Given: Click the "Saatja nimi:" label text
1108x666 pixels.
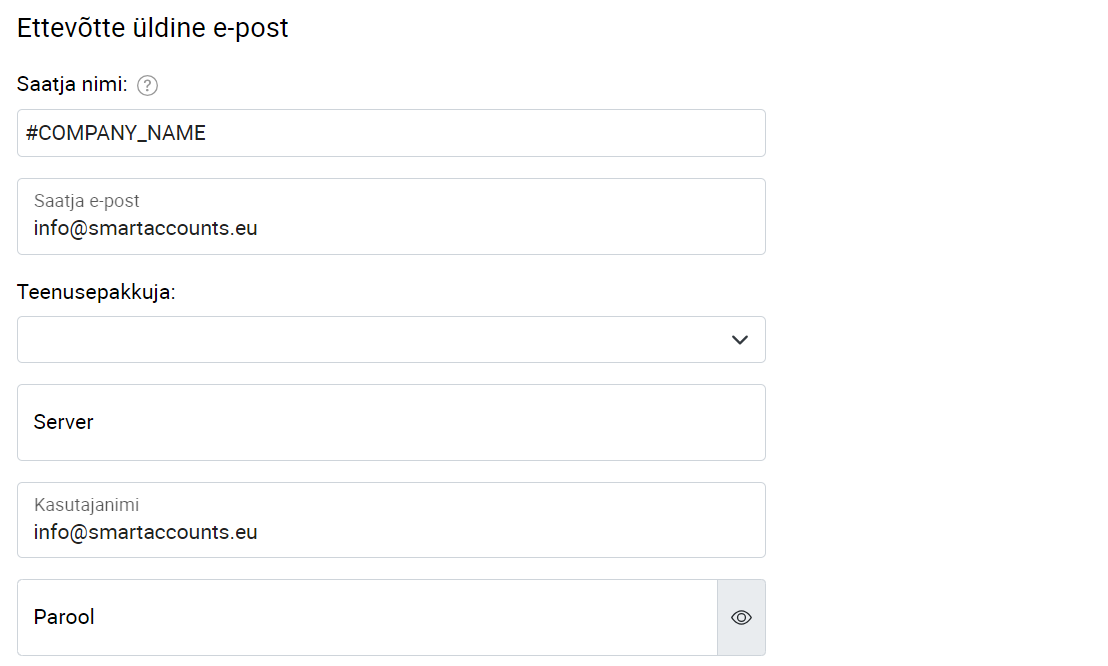Looking at the screenshot, I should [72, 84].
